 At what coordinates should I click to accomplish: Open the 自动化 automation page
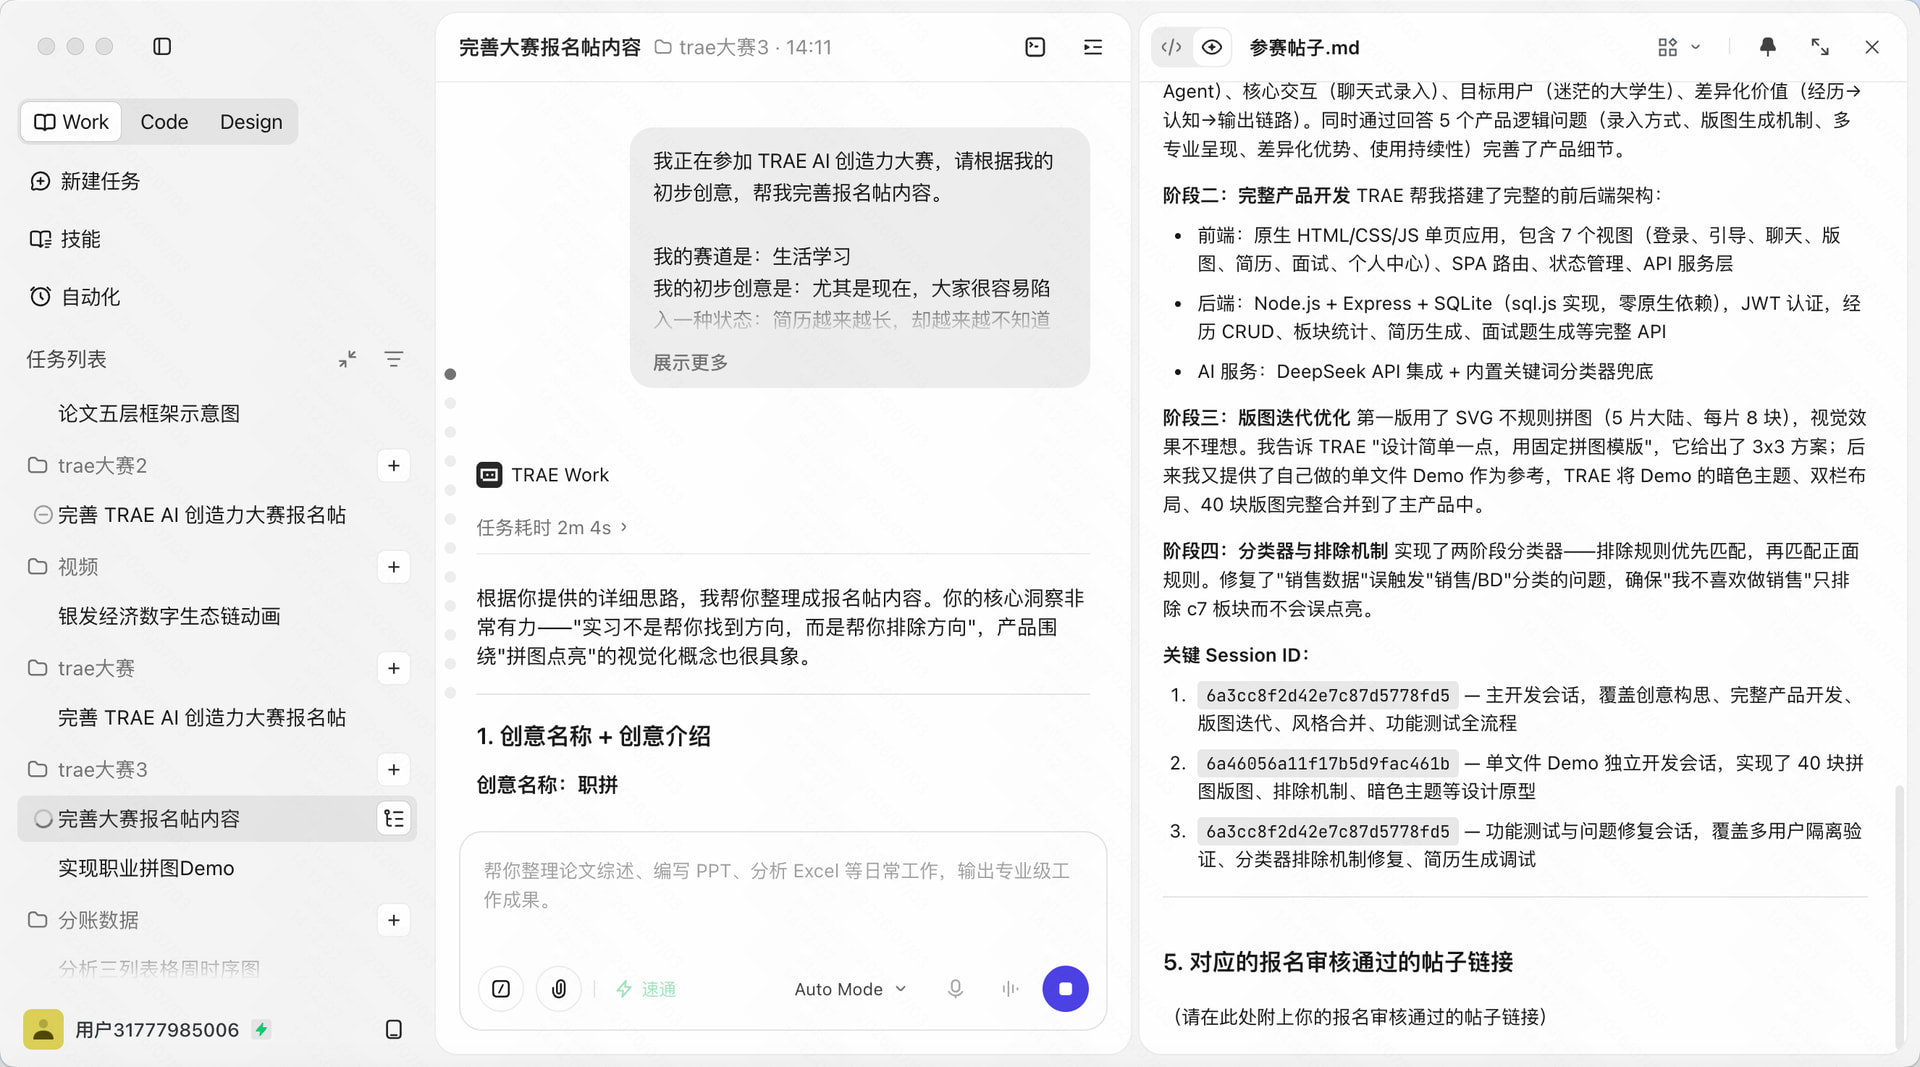coord(75,297)
